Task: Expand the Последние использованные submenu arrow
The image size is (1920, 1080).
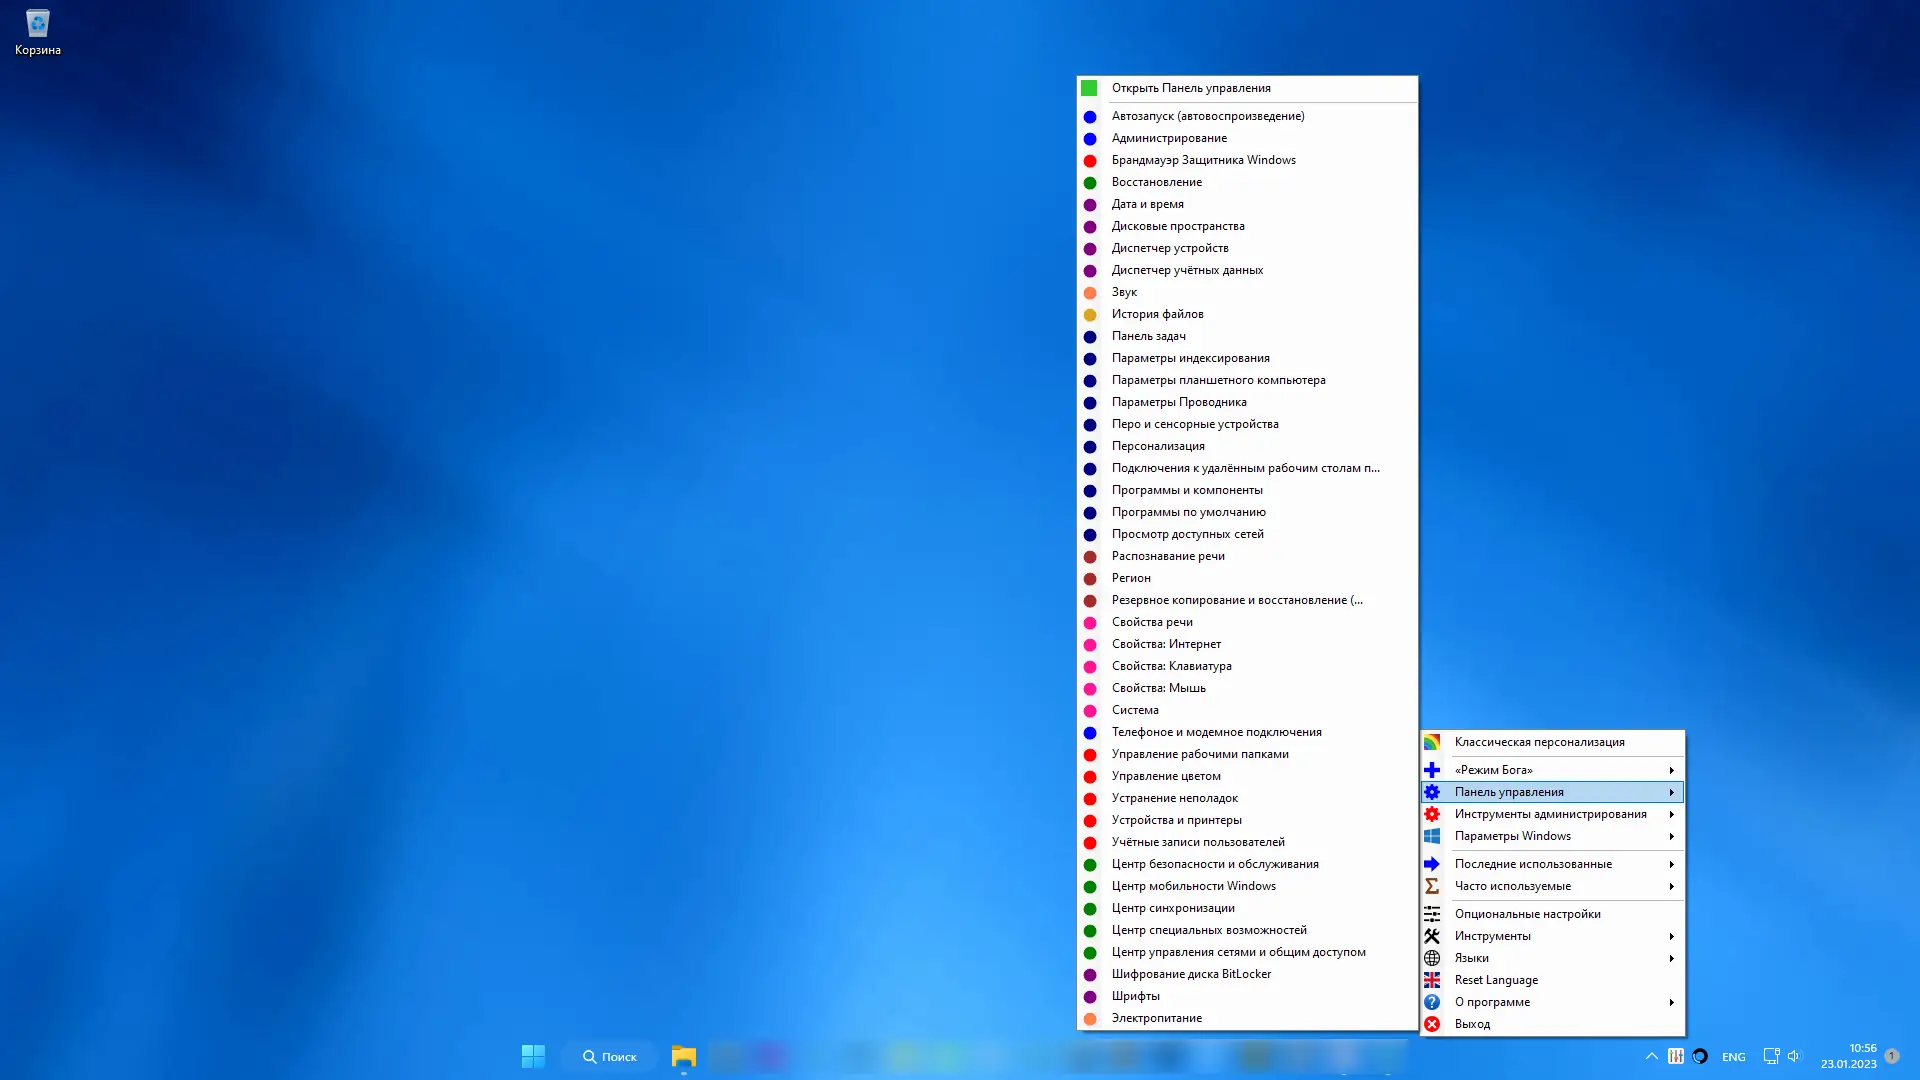Action: [1671, 864]
